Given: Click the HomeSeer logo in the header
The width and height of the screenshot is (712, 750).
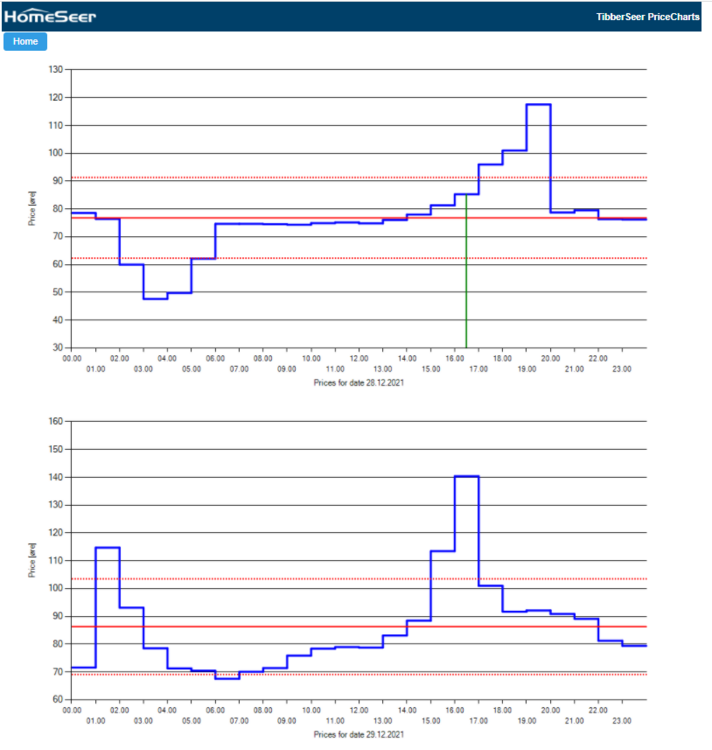Looking at the screenshot, I should click(50, 16).
